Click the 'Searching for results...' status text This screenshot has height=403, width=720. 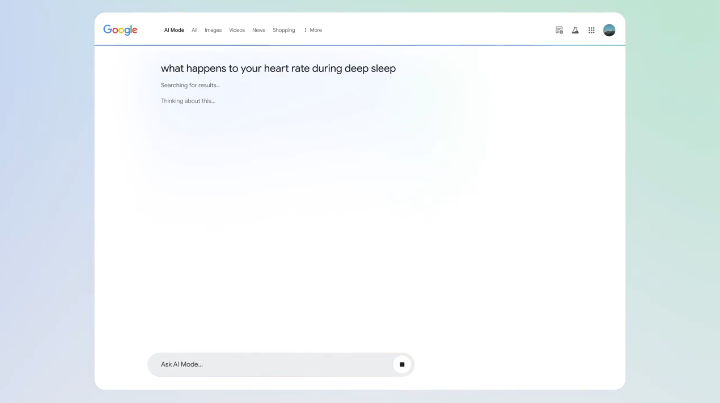[190, 85]
